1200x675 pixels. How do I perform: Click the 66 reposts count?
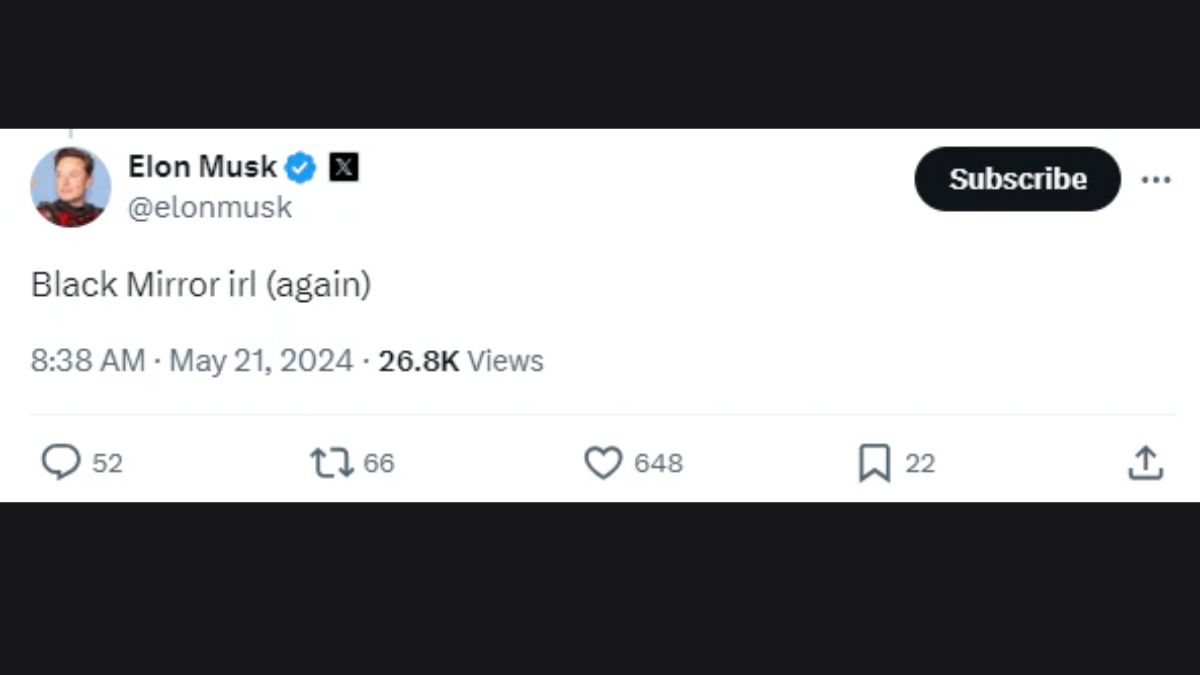coord(379,463)
